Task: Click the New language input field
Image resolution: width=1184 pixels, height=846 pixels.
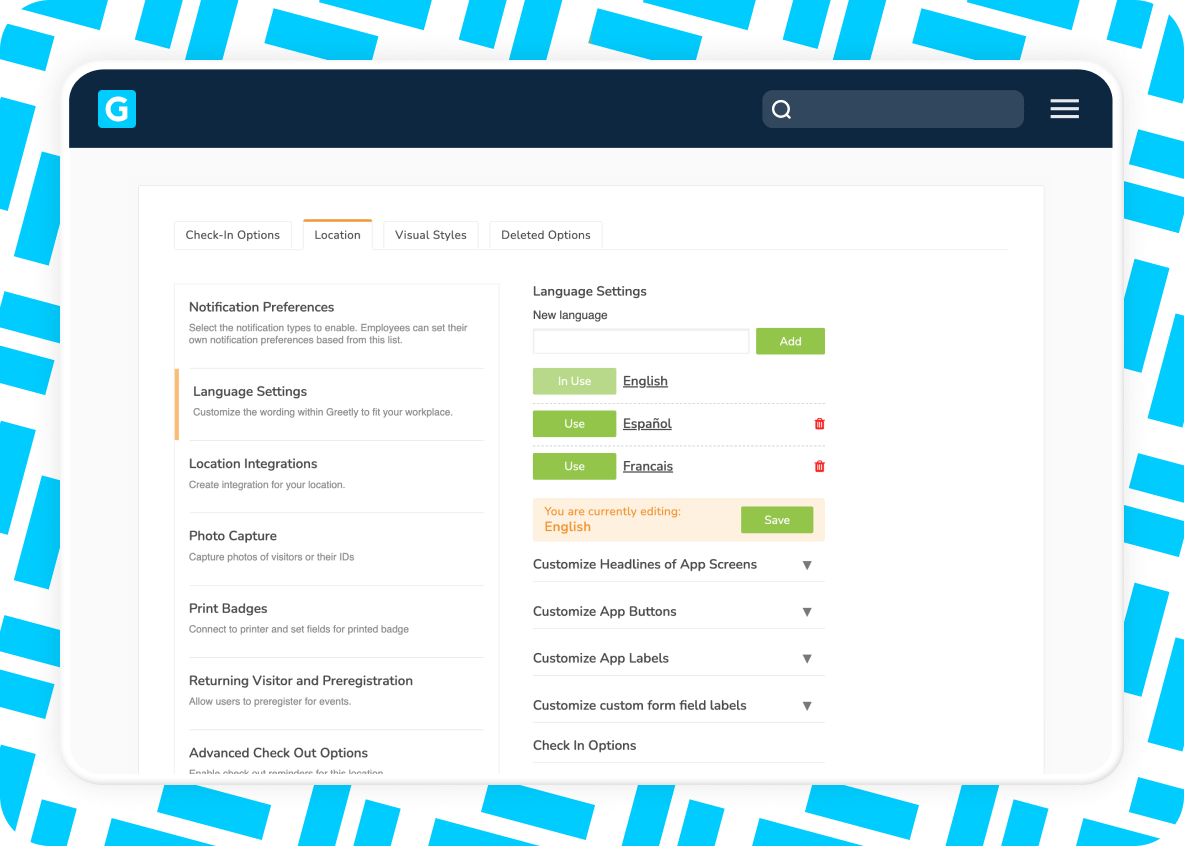Action: click(640, 341)
